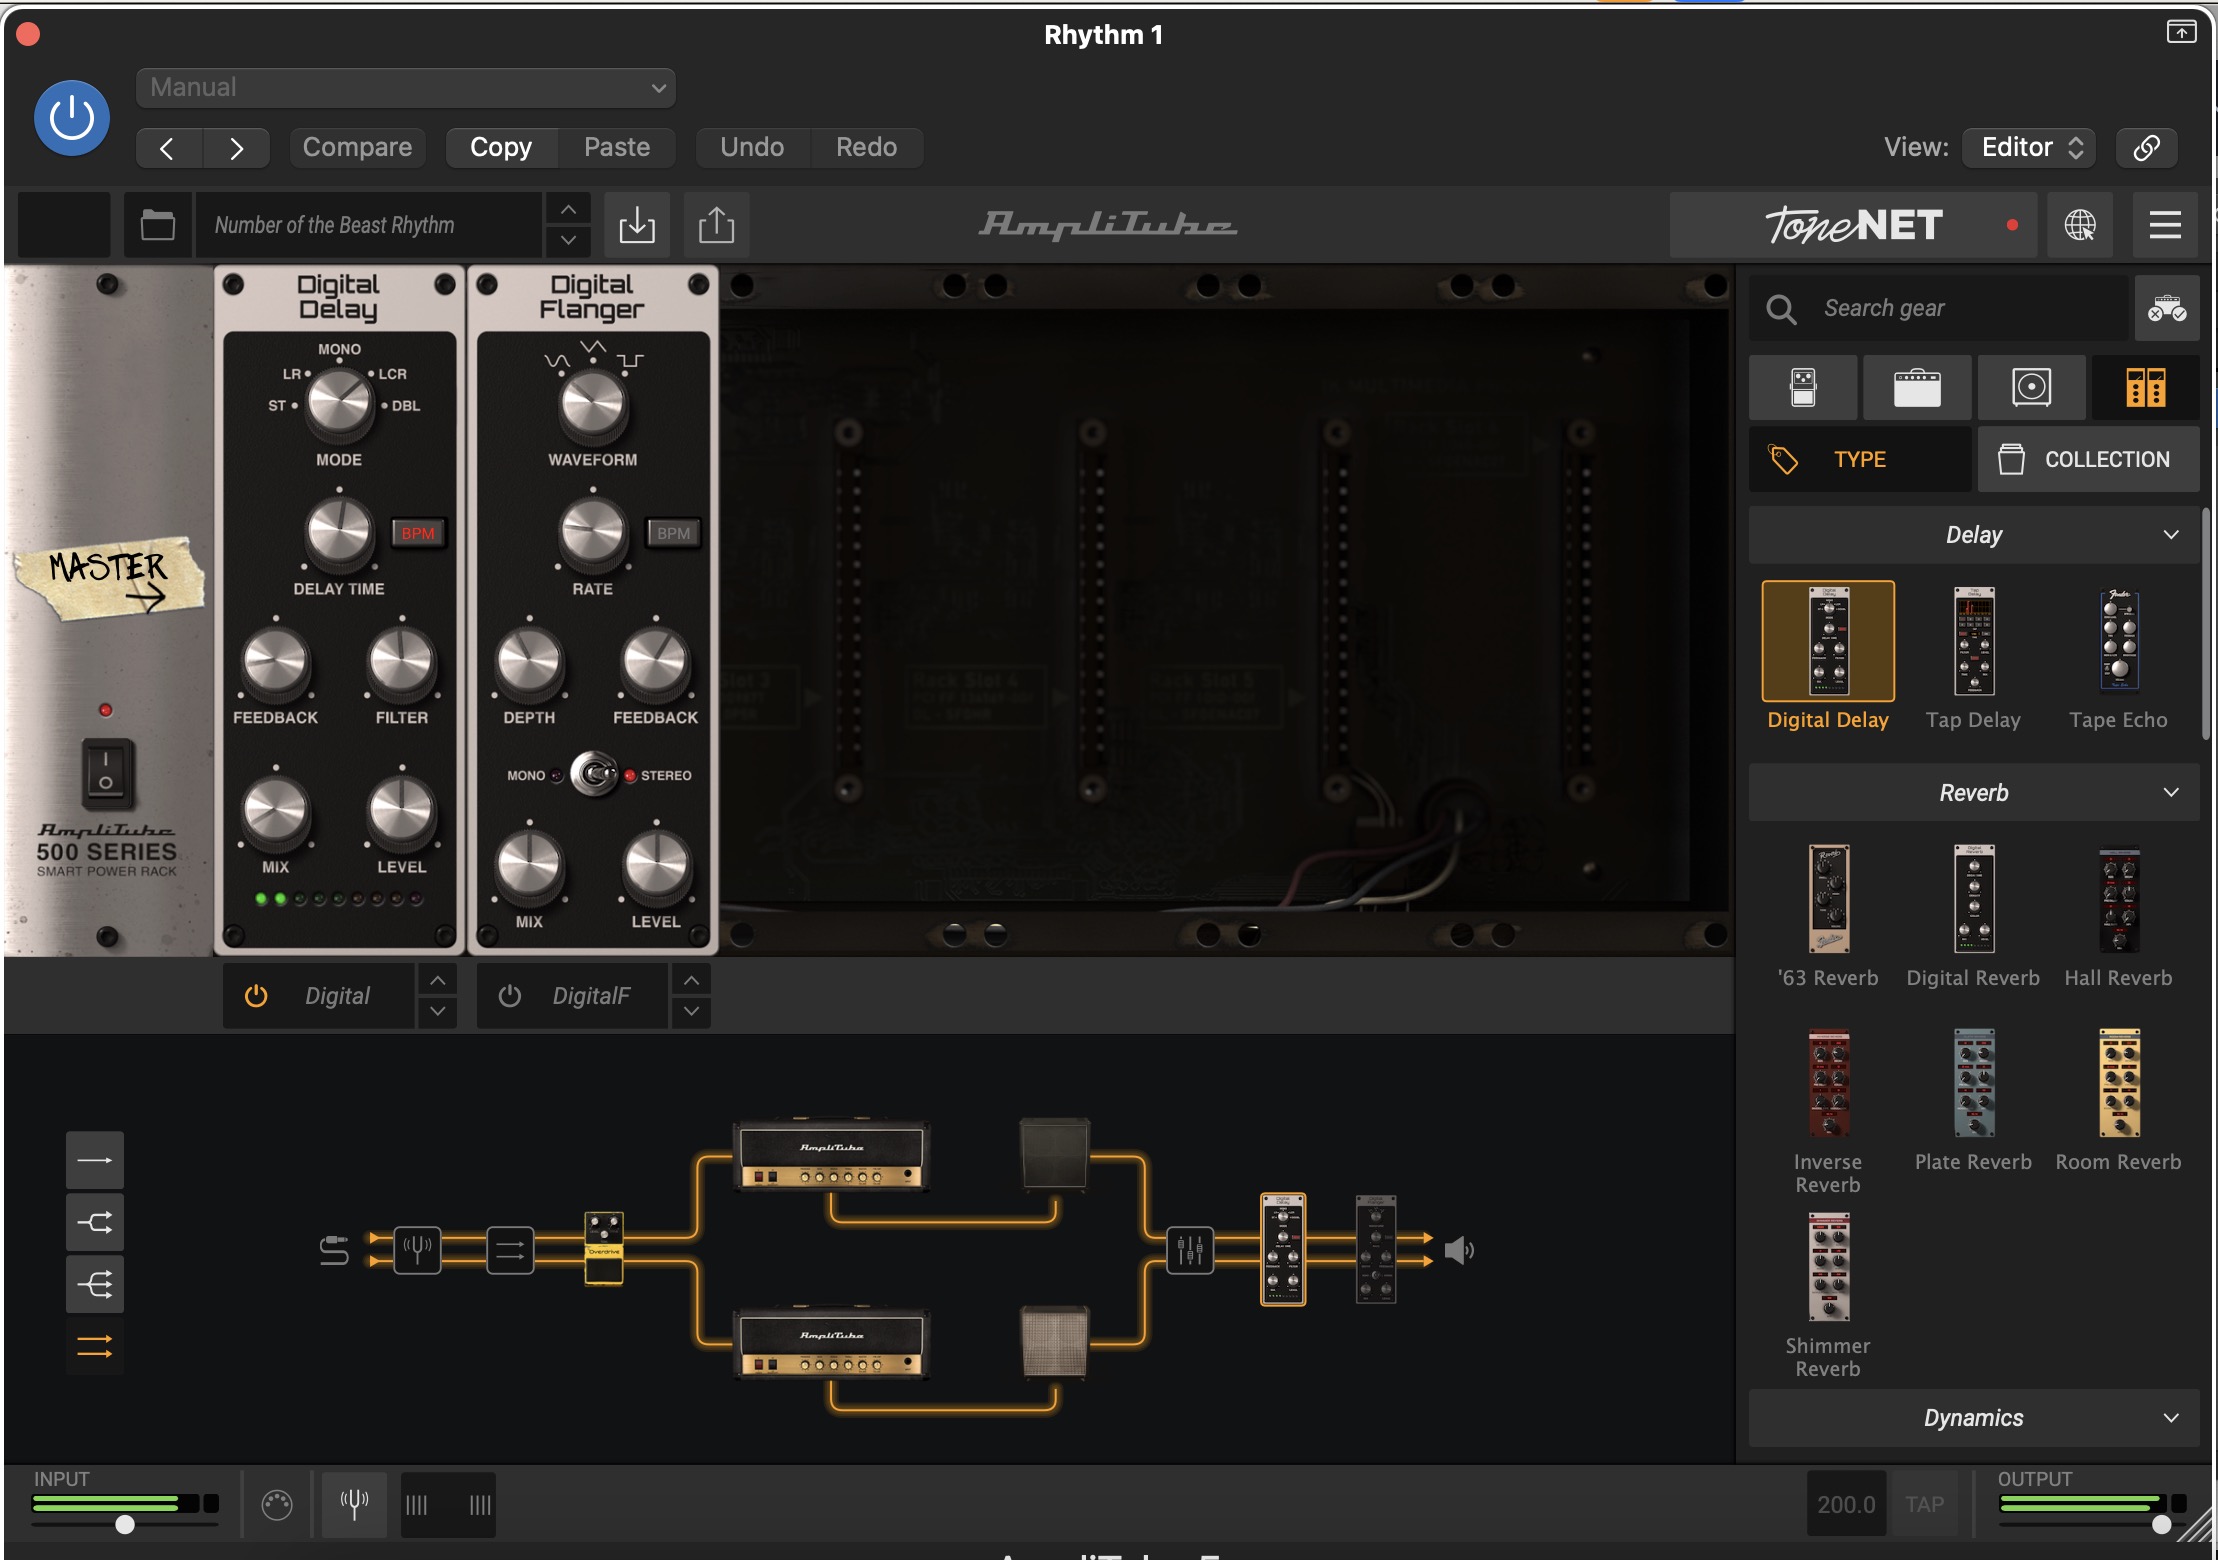2218x1560 pixels.
Task: Select the Digital Reverb gear thumbnail
Action: tap(1974, 898)
